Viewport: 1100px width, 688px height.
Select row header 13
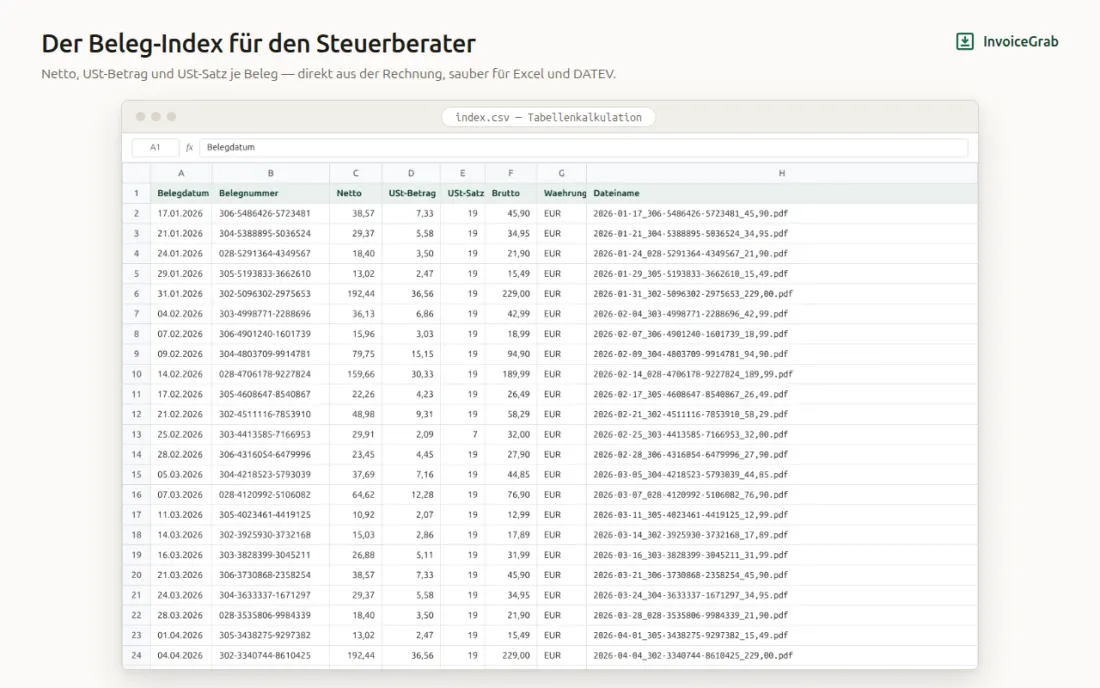click(136, 434)
